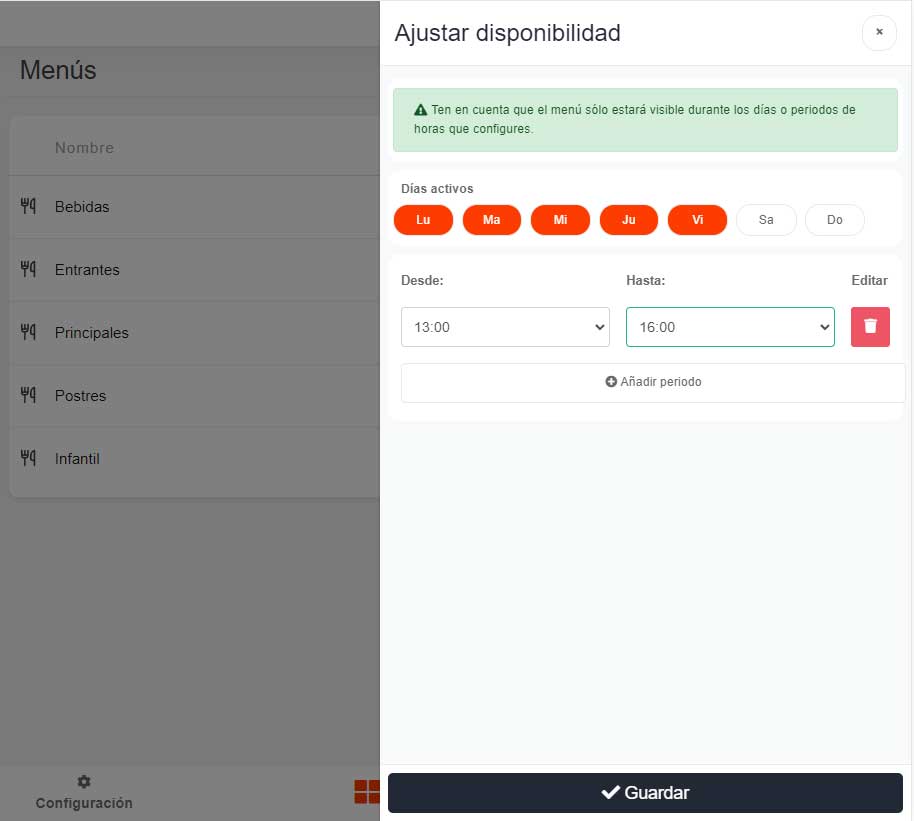Close the Ajustar disponibilidad panel
This screenshot has height=821, width=914.
pos(878,33)
